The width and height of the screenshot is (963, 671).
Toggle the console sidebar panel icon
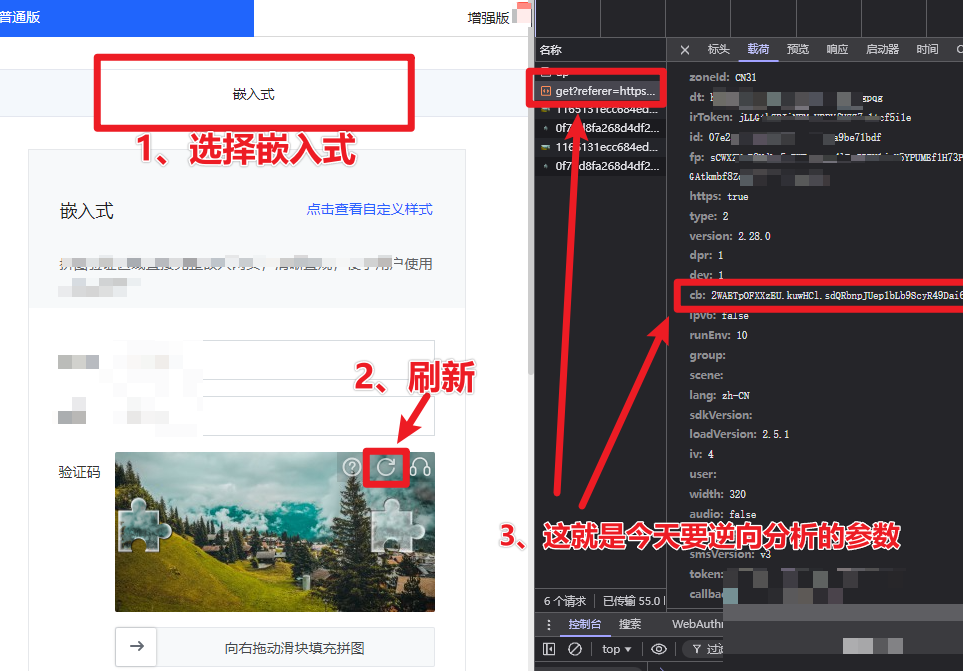549,649
